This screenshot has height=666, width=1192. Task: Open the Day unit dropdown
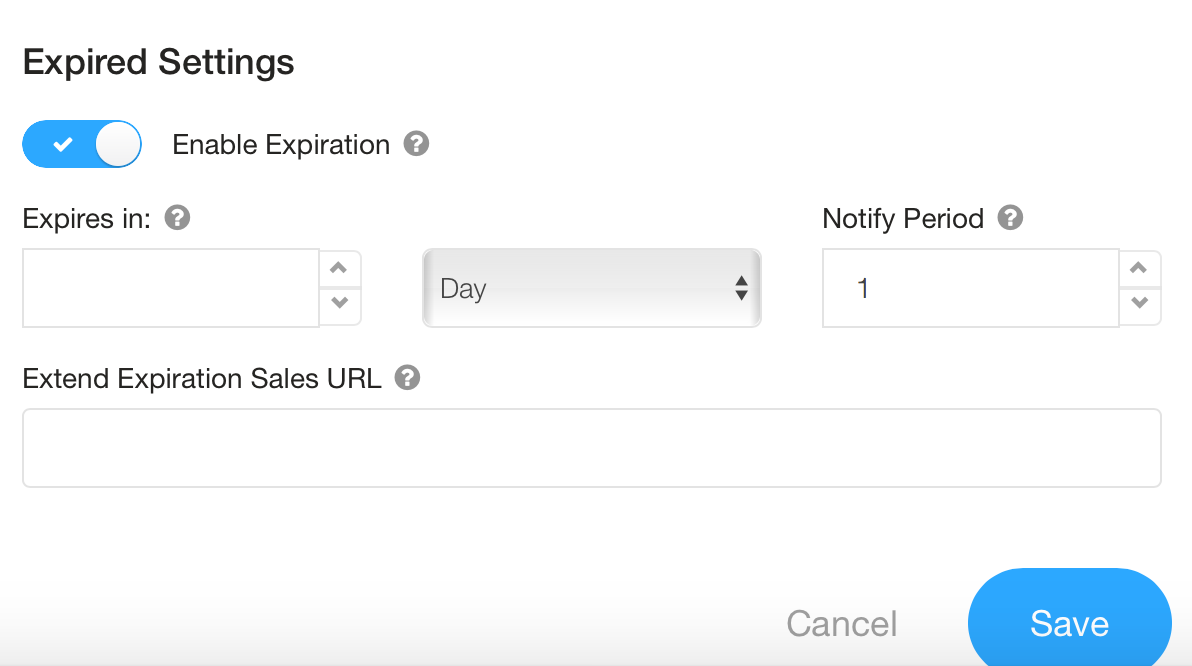click(592, 289)
